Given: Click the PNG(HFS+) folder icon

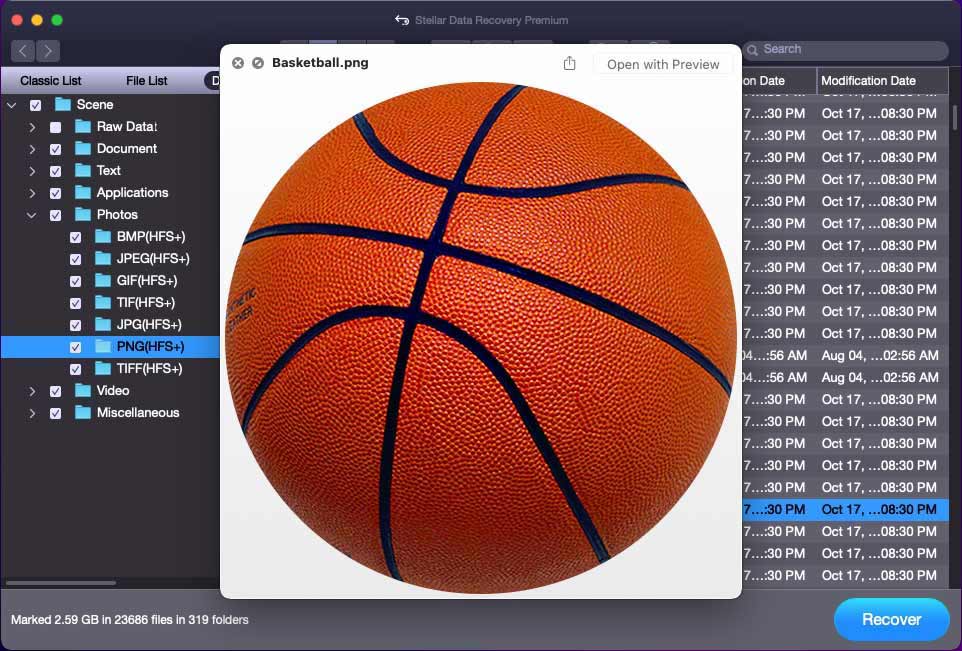Looking at the screenshot, I should pyautogui.click(x=103, y=347).
